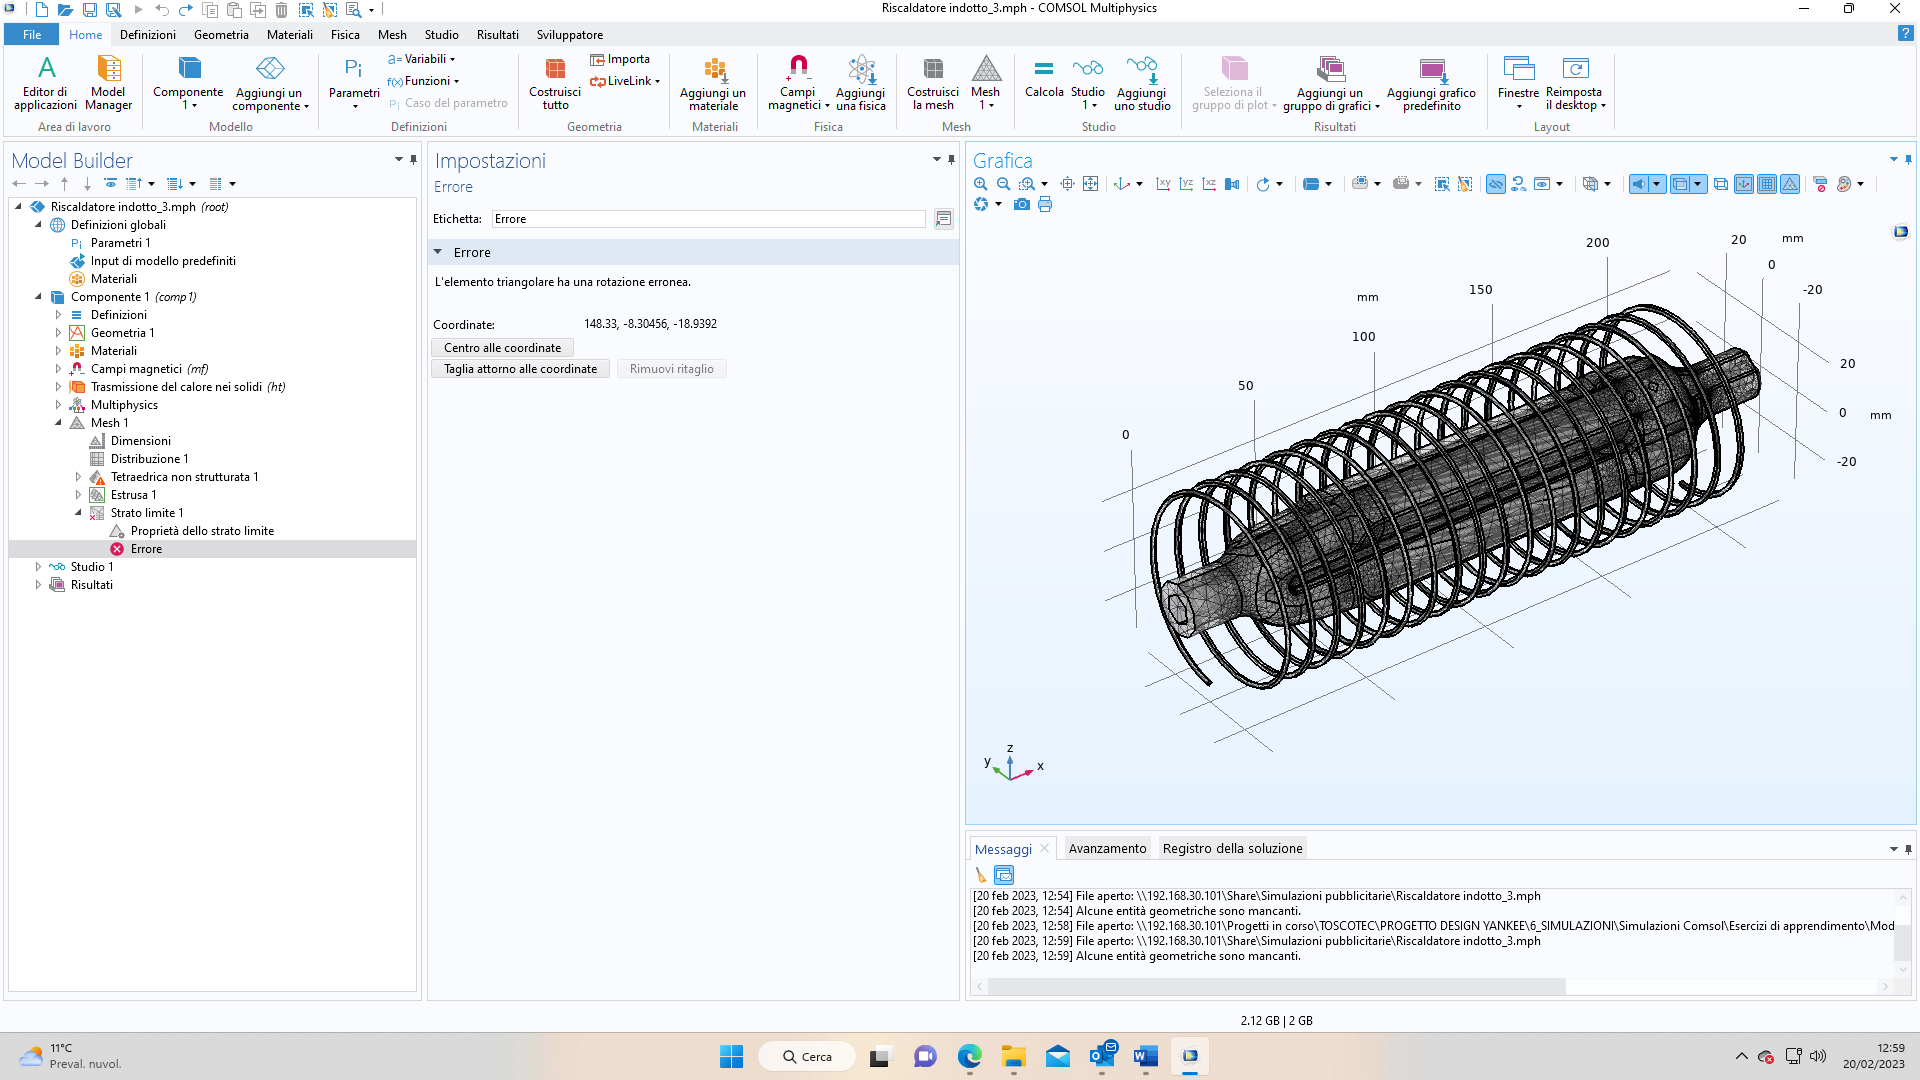Collapse the Mesh 1 tree node
This screenshot has height=1080, width=1920.
click(x=58, y=423)
